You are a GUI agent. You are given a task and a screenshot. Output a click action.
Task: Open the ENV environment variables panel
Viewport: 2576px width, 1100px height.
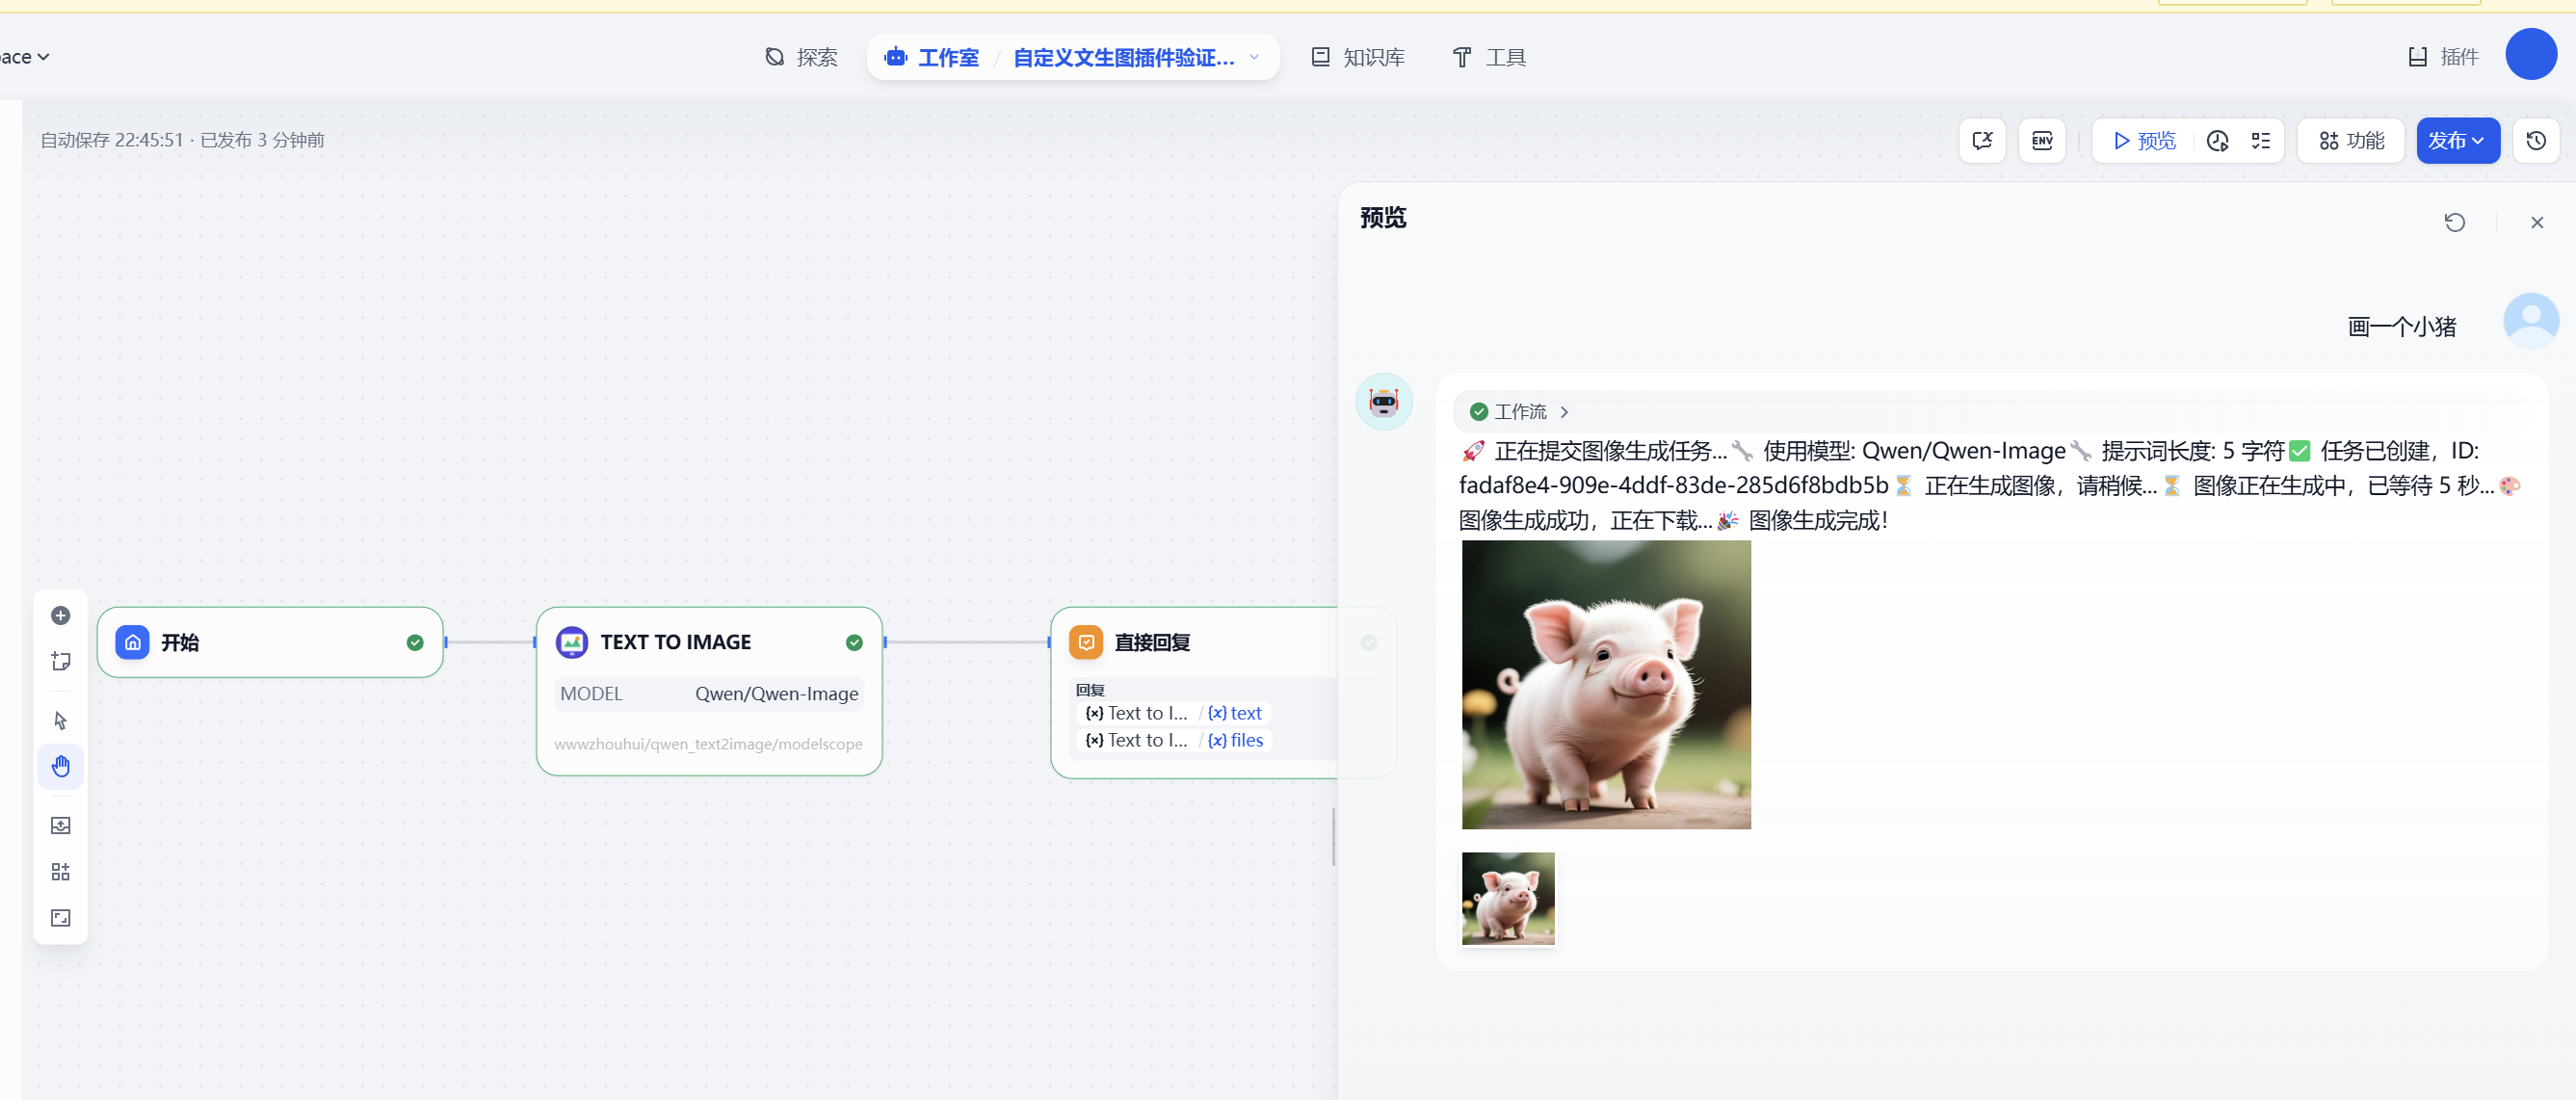pyautogui.click(x=2042, y=140)
